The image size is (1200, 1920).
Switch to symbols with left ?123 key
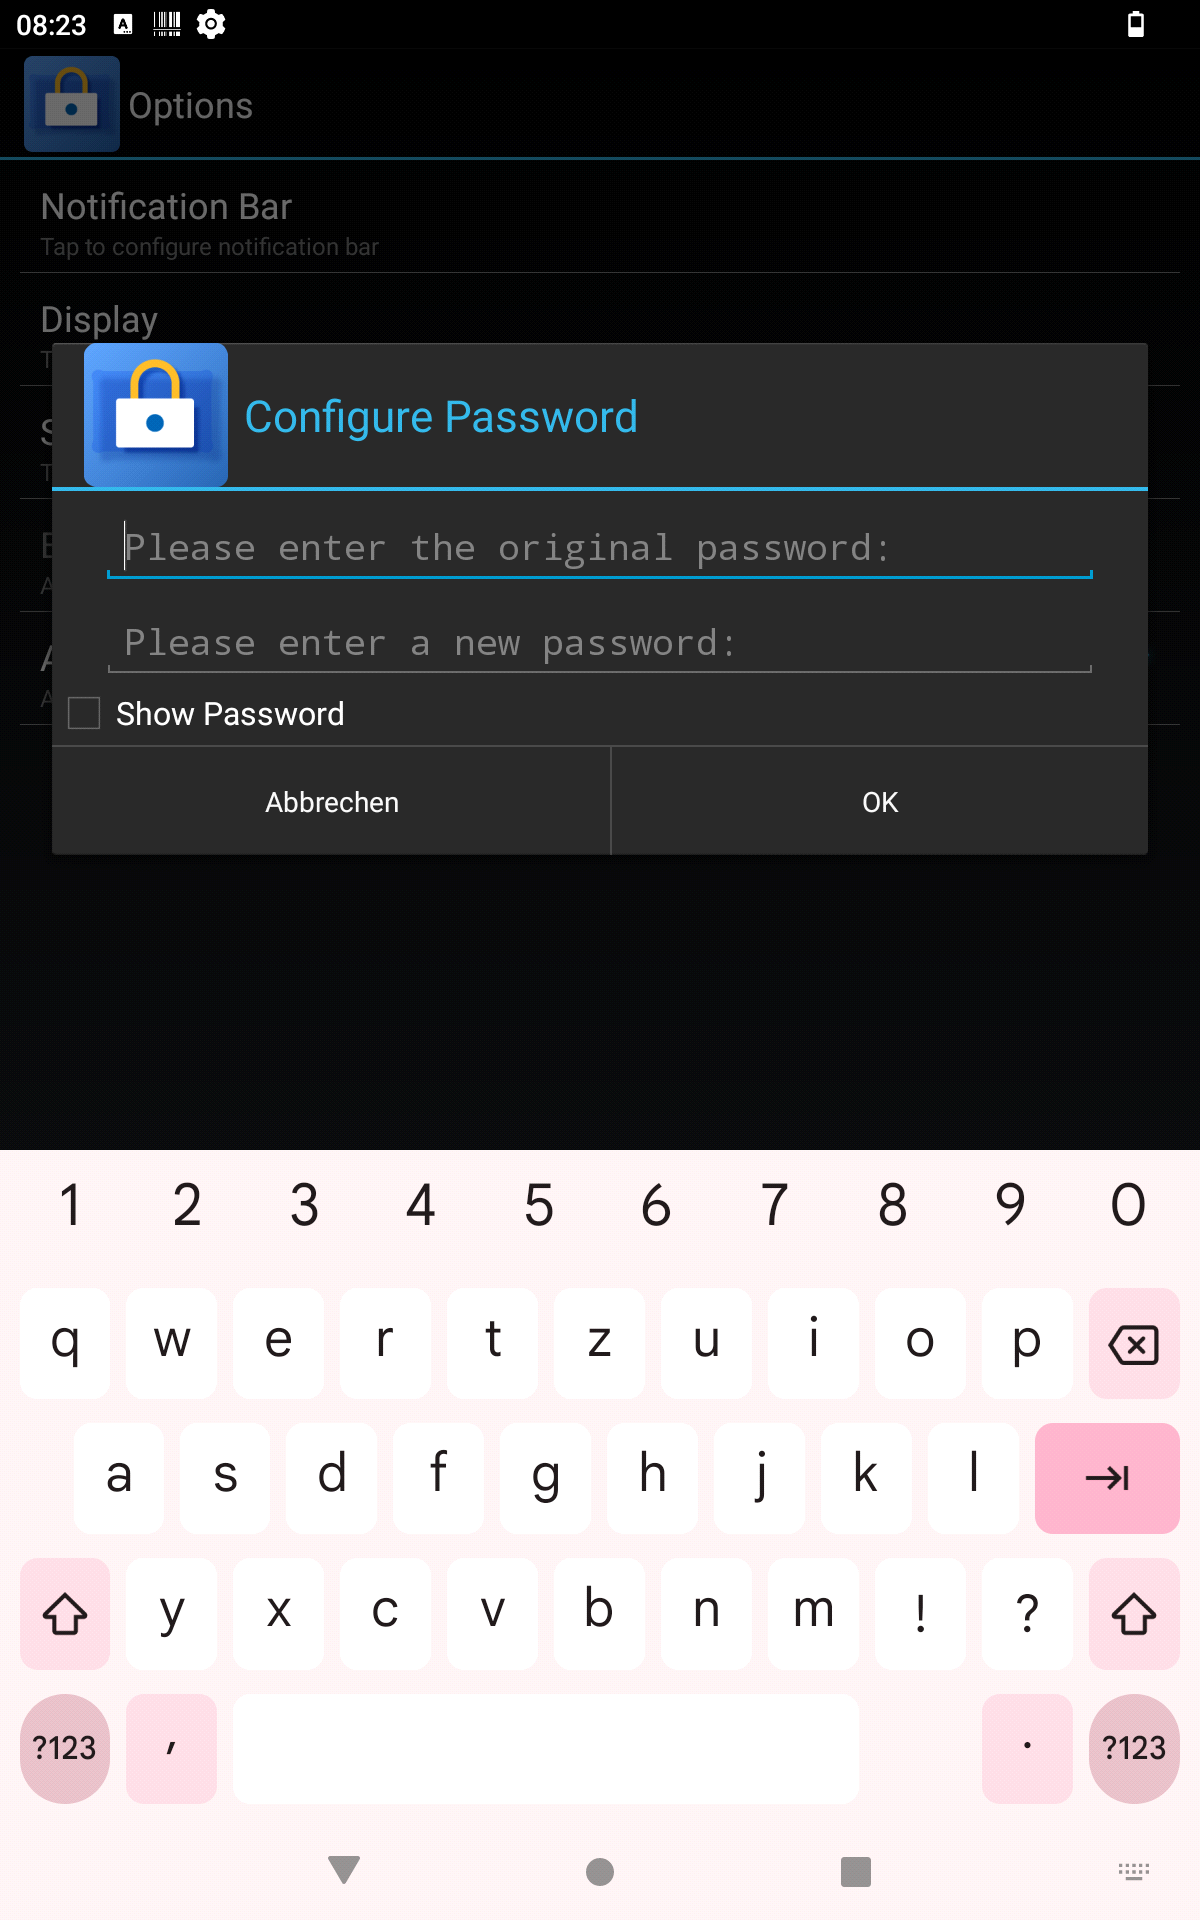[65, 1748]
